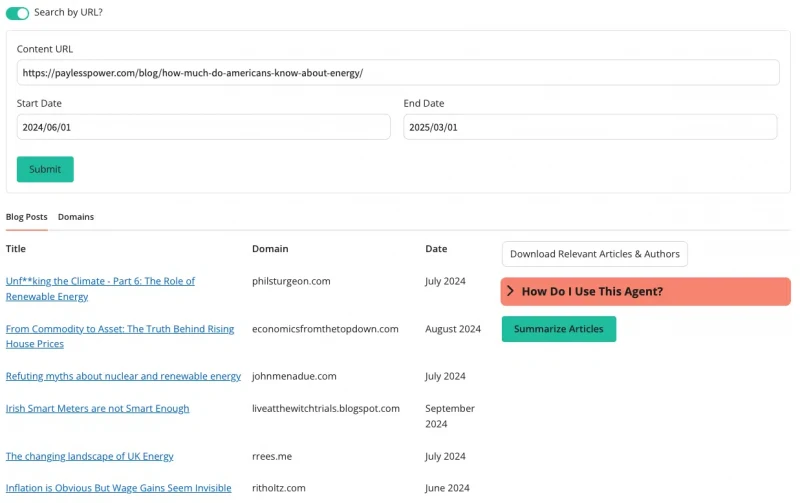The height and width of the screenshot is (503, 800).
Task: Click the Summarize Articles button
Action: click(x=559, y=329)
